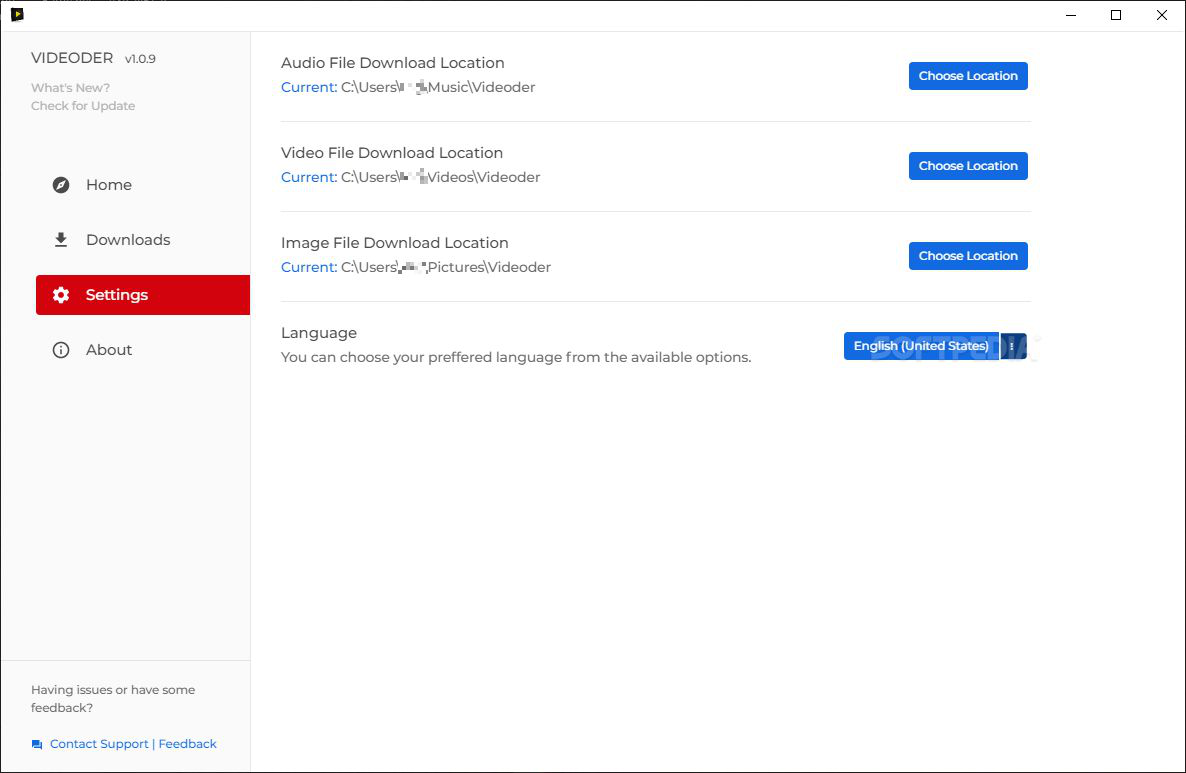Viewport: 1186px width, 773px height.
Task: Open the Contact Support link
Action: coord(99,744)
